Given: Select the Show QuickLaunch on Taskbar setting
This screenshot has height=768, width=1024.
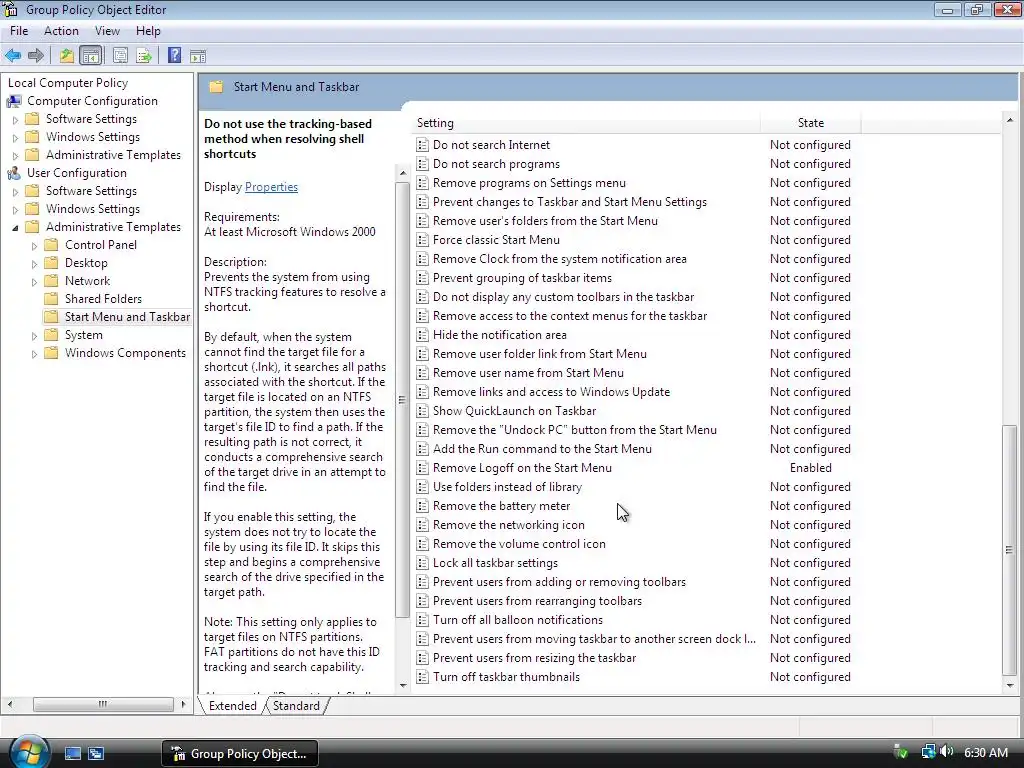Looking at the screenshot, I should click(x=514, y=411).
